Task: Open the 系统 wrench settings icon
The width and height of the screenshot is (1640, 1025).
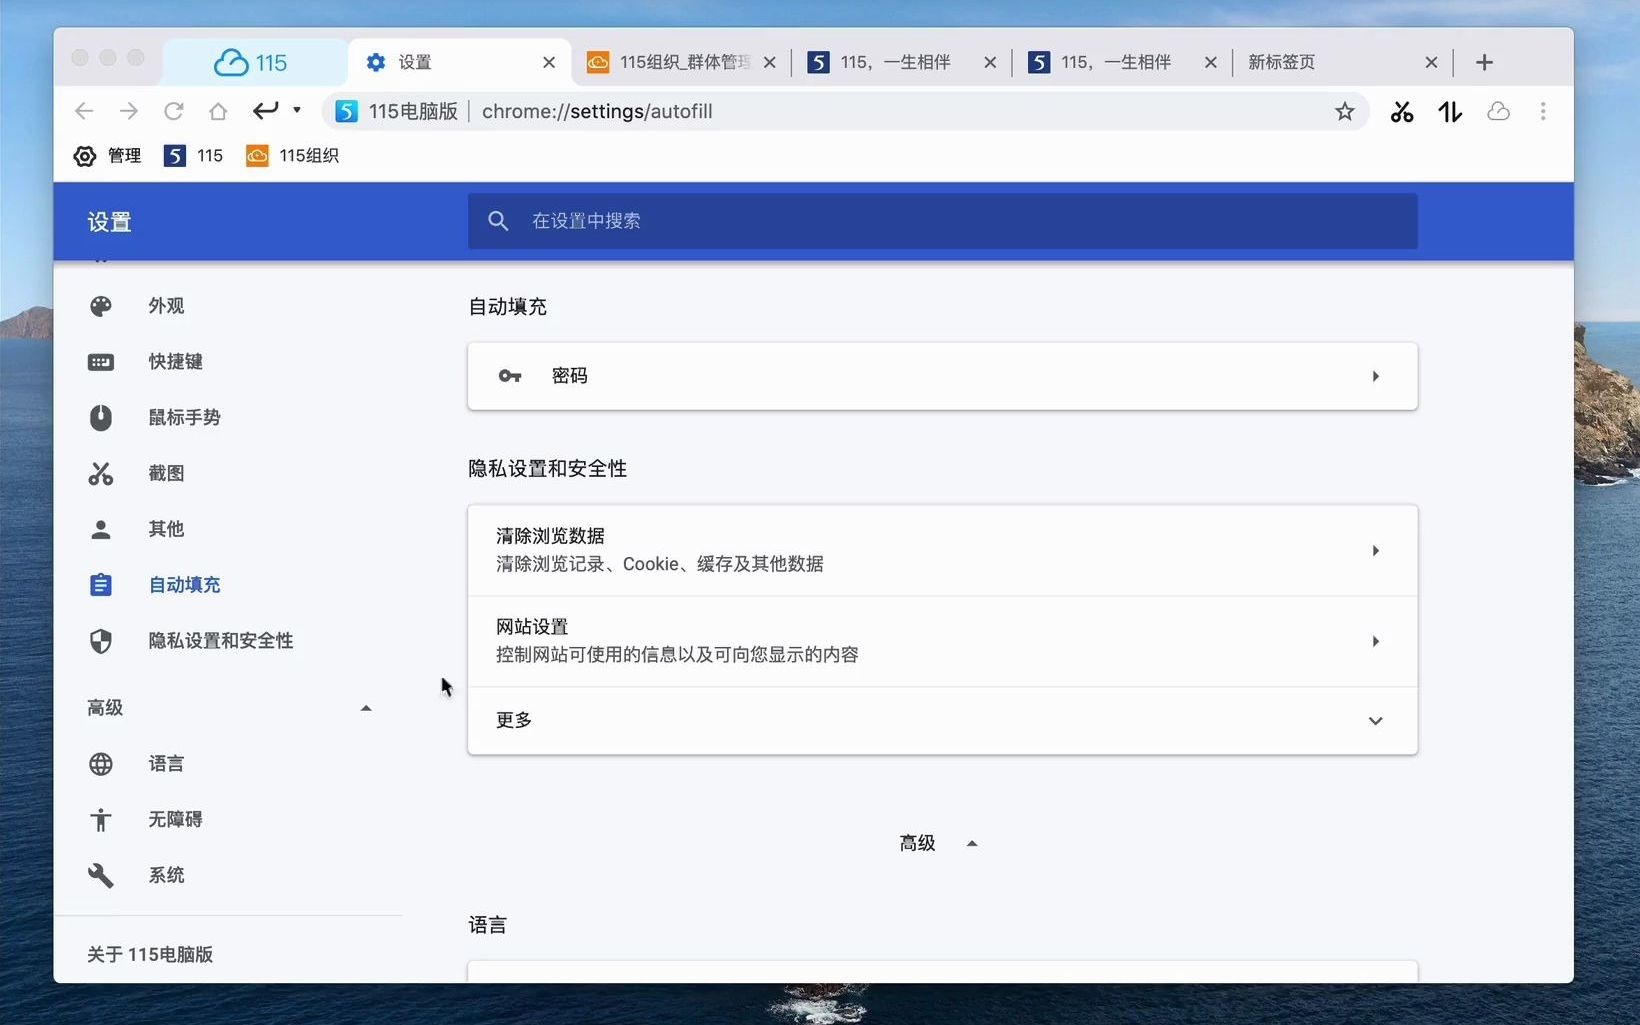Action: click(100, 875)
